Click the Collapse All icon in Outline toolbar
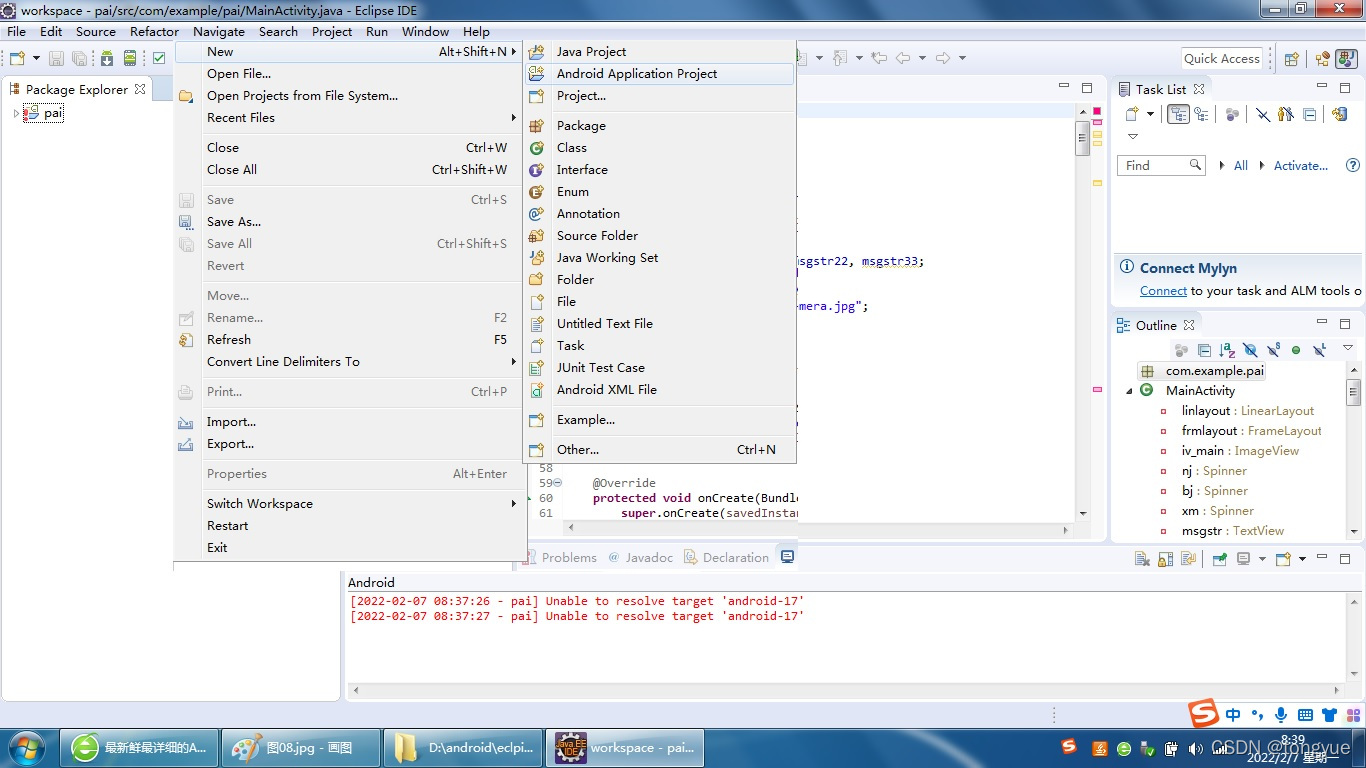Image resolution: width=1366 pixels, height=768 pixels. (1204, 350)
